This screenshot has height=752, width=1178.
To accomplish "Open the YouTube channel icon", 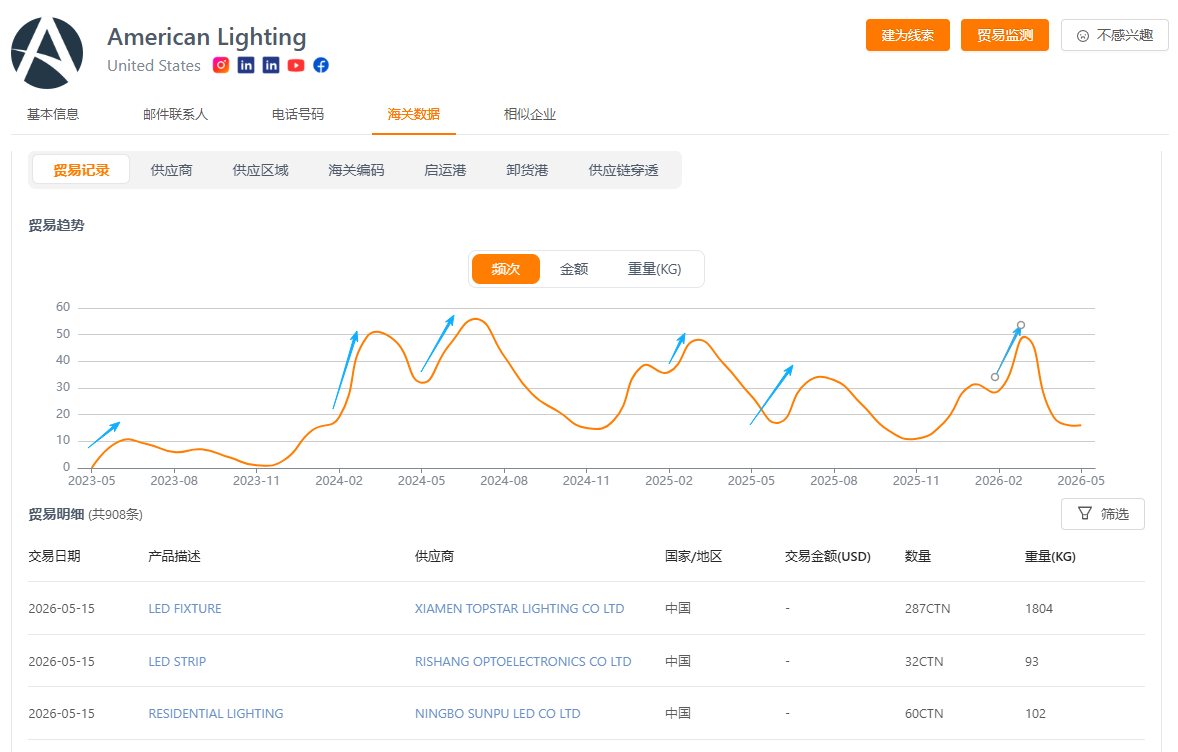I will tap(296, 65).
